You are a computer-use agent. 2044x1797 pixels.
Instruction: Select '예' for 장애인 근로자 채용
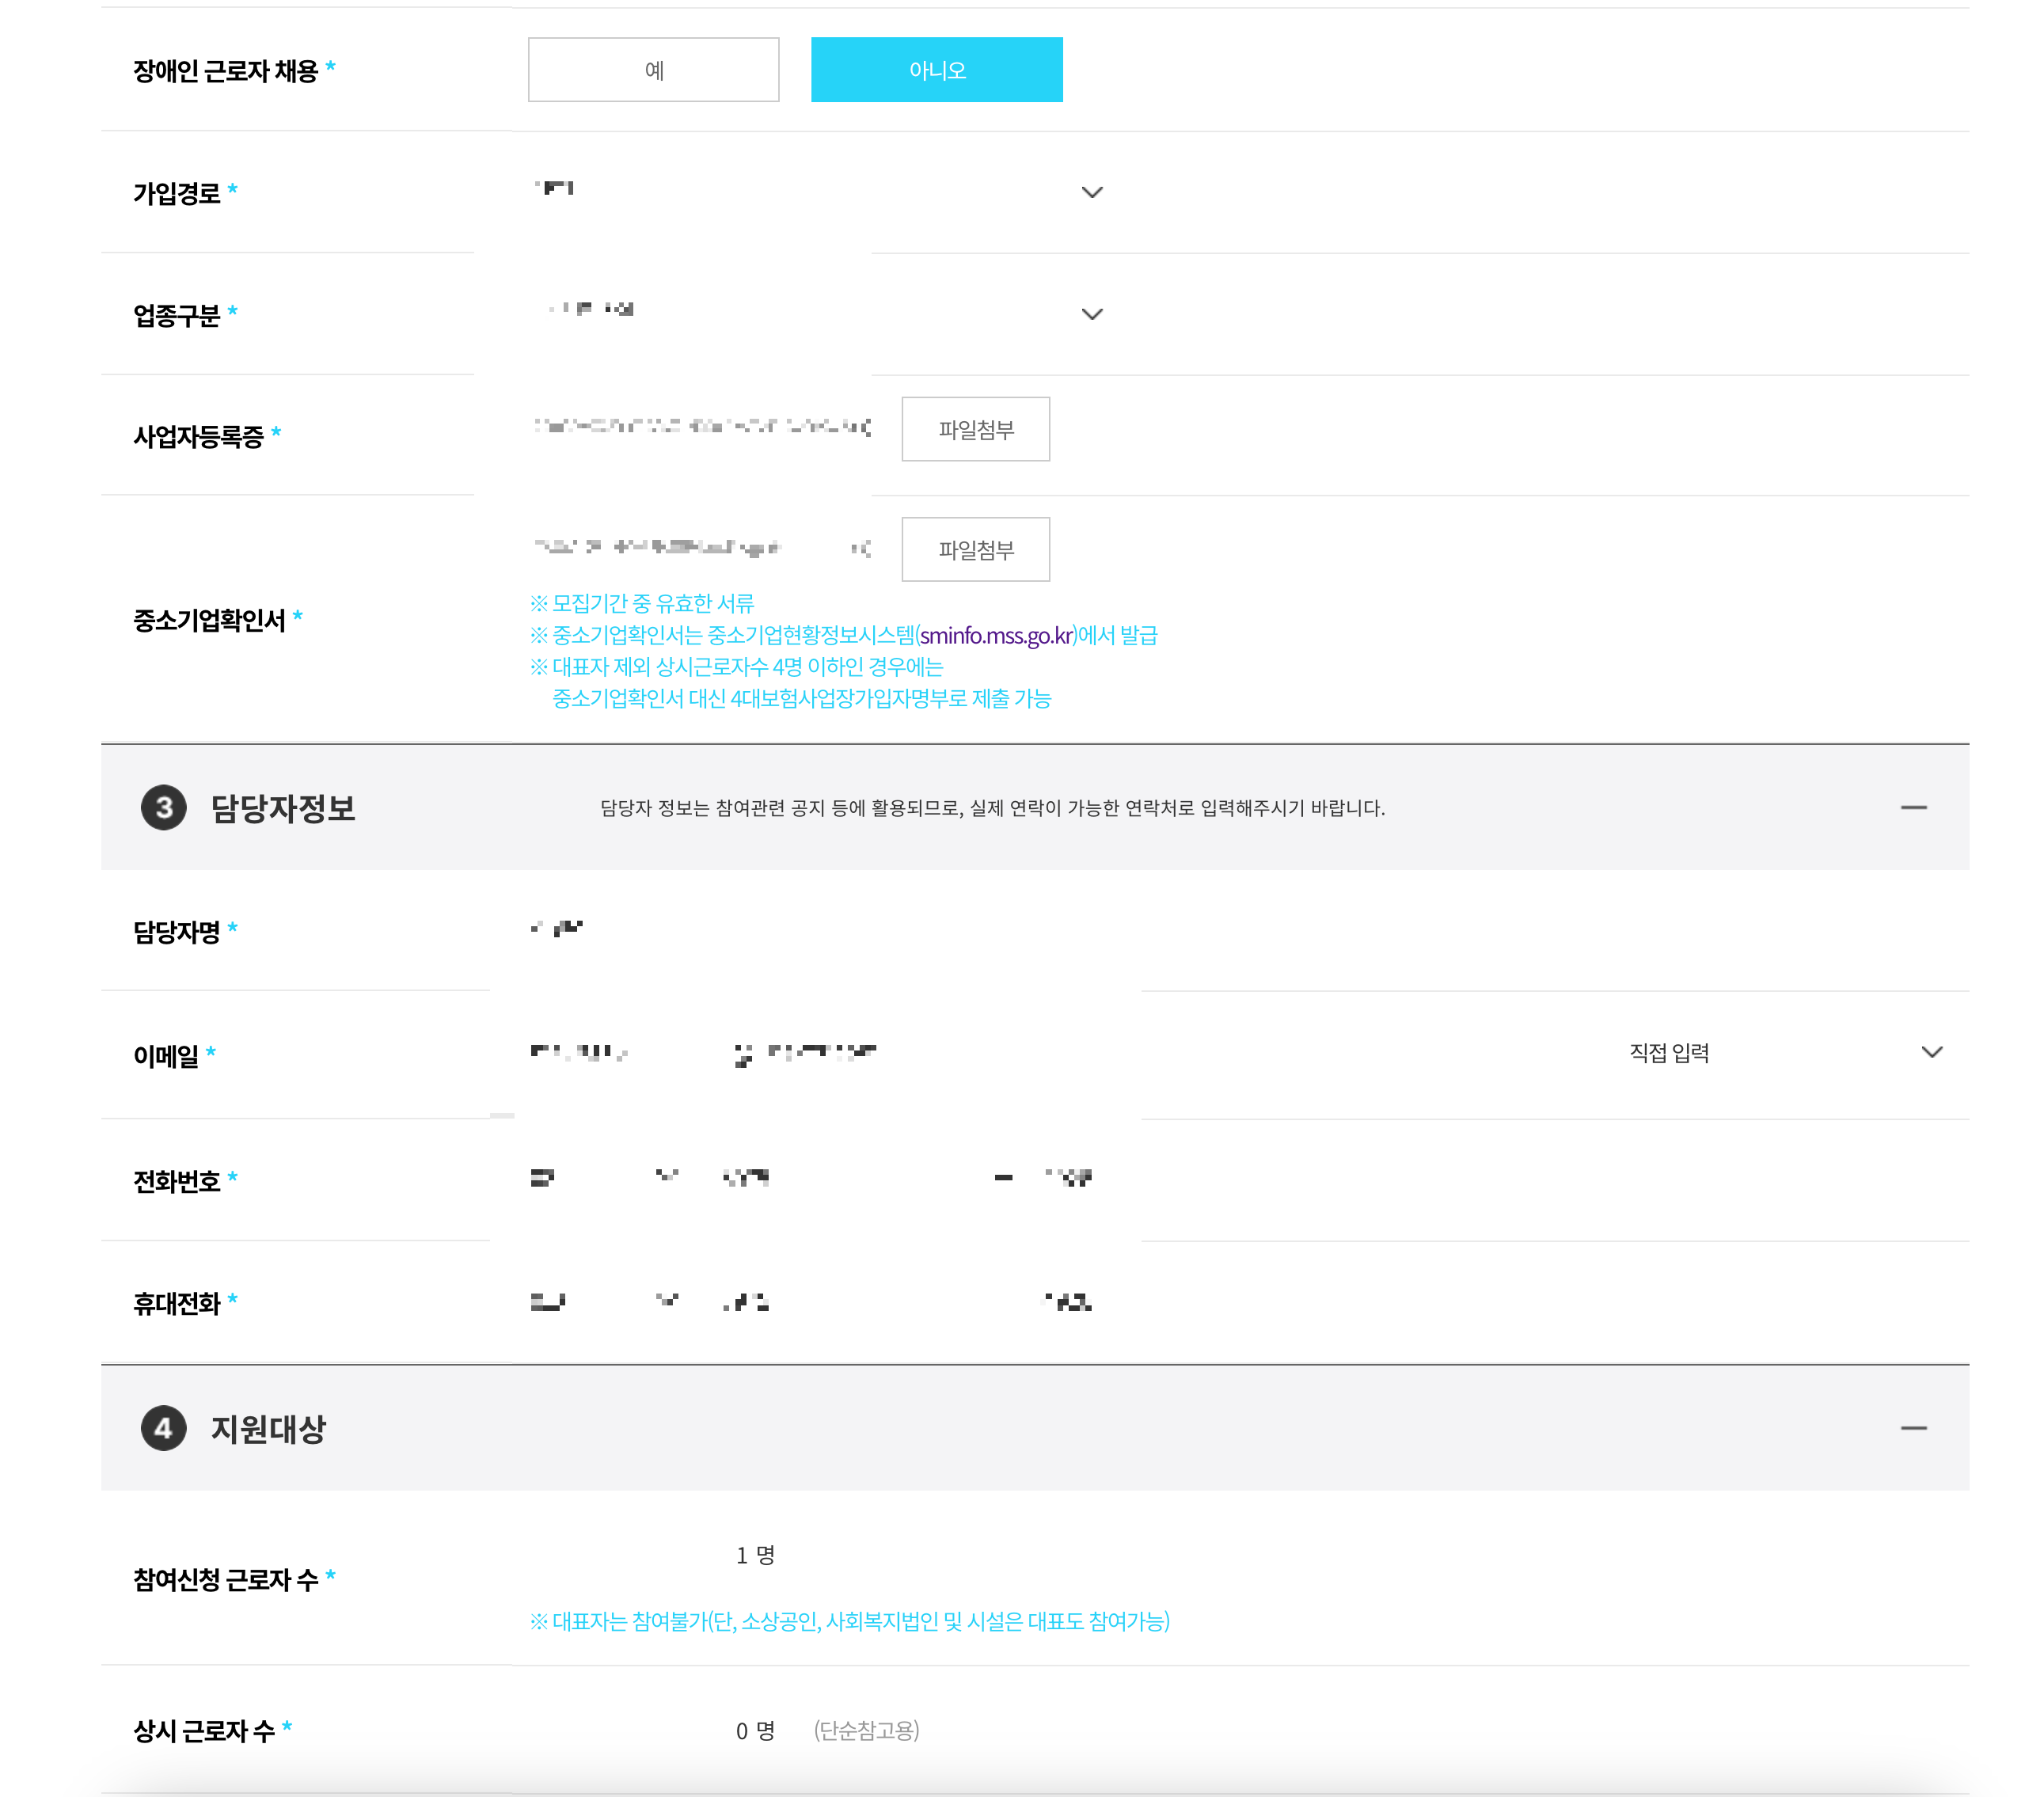pyautogui.click(x=653, y=70)
